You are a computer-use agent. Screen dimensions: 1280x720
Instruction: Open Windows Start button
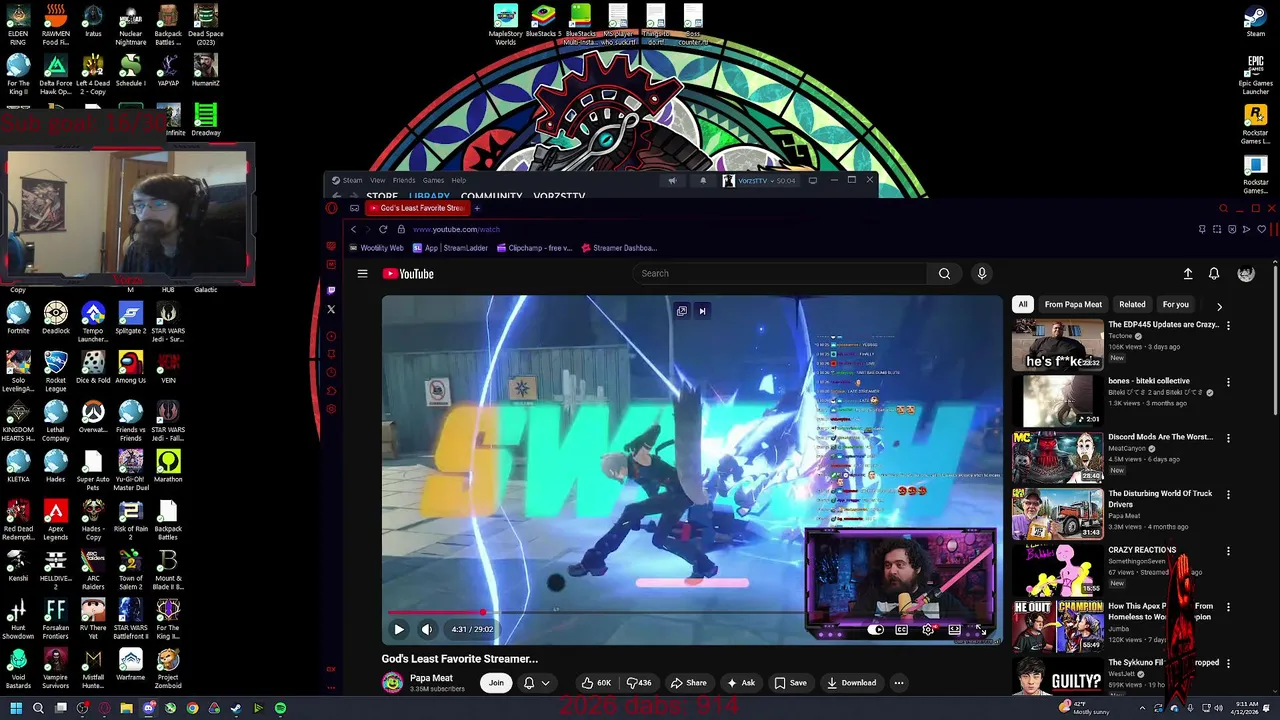click(15, 708)
